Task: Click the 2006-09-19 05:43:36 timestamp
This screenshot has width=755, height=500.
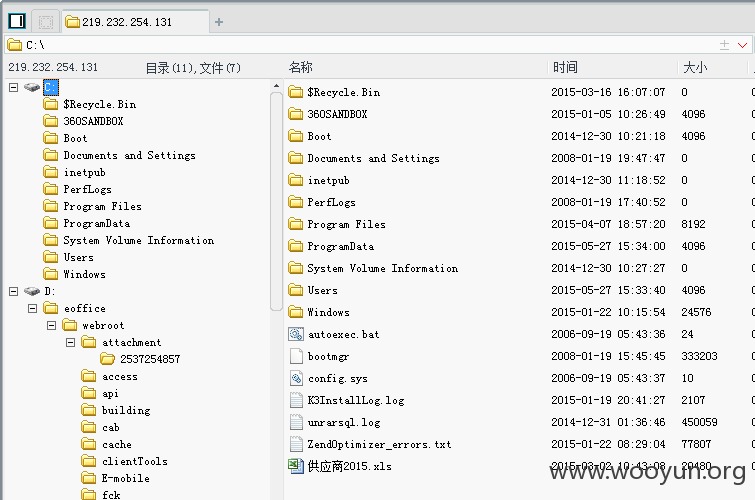Action: [608, 334]
